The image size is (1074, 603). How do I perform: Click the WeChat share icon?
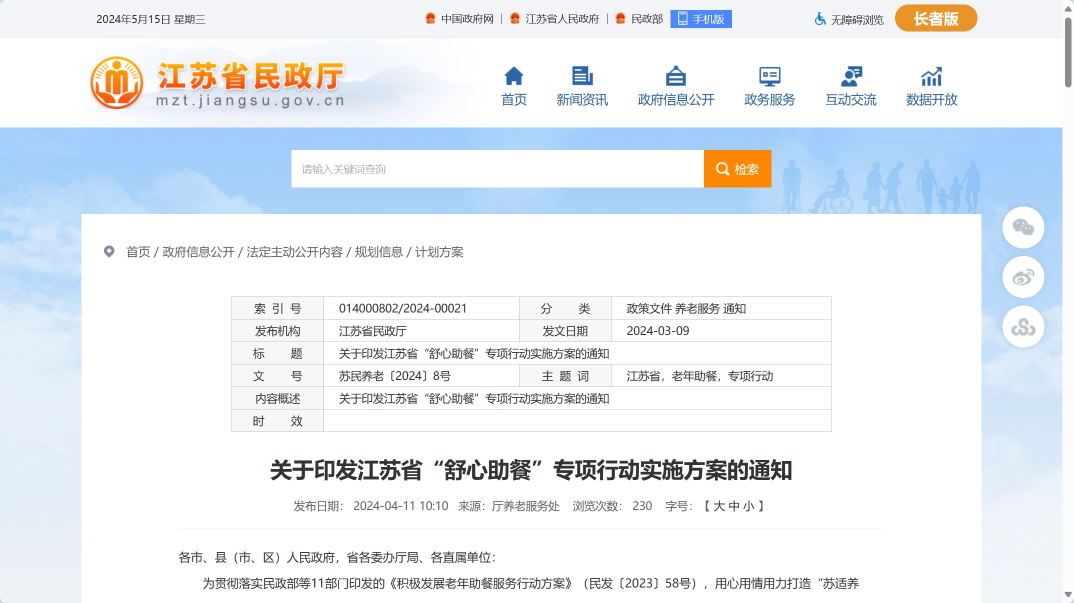[x=1023, y=227]
